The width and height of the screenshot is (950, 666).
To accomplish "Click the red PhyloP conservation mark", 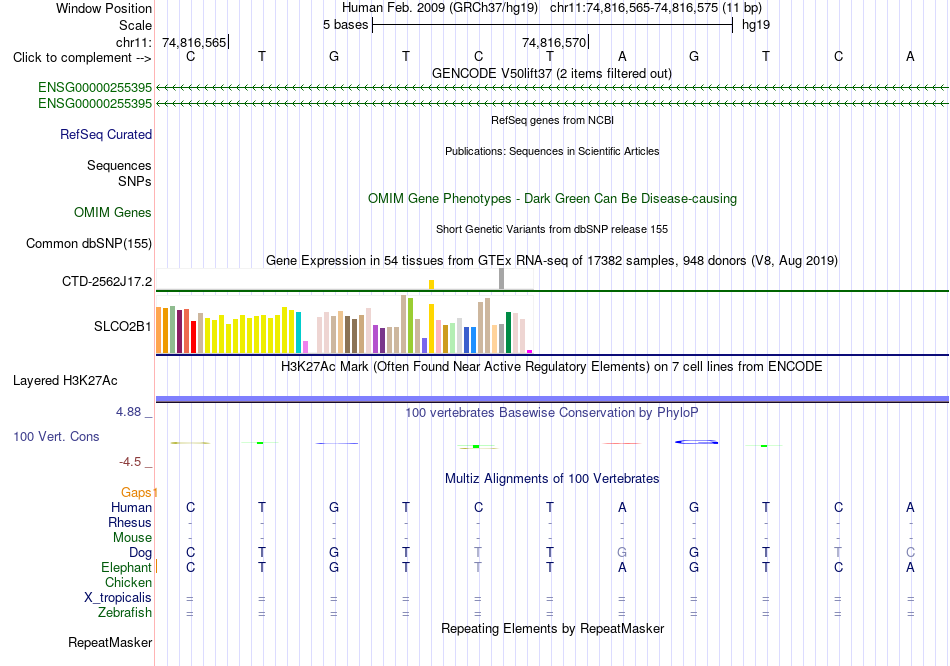I will click(x=622, y=444).
